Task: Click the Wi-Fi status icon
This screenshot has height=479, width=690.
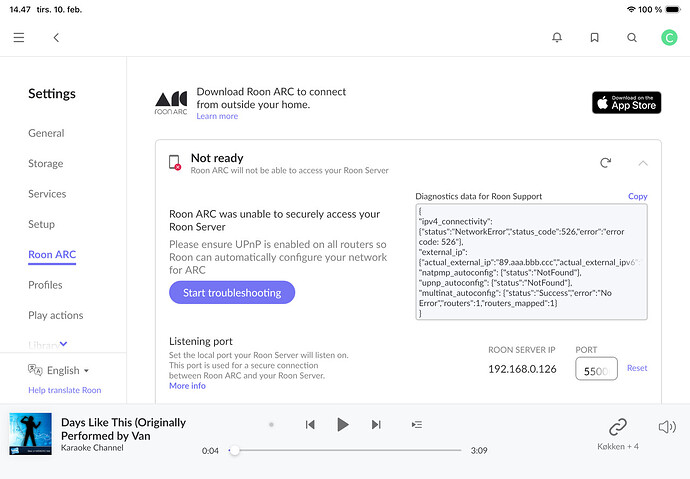Action: [x=631, y=9]
